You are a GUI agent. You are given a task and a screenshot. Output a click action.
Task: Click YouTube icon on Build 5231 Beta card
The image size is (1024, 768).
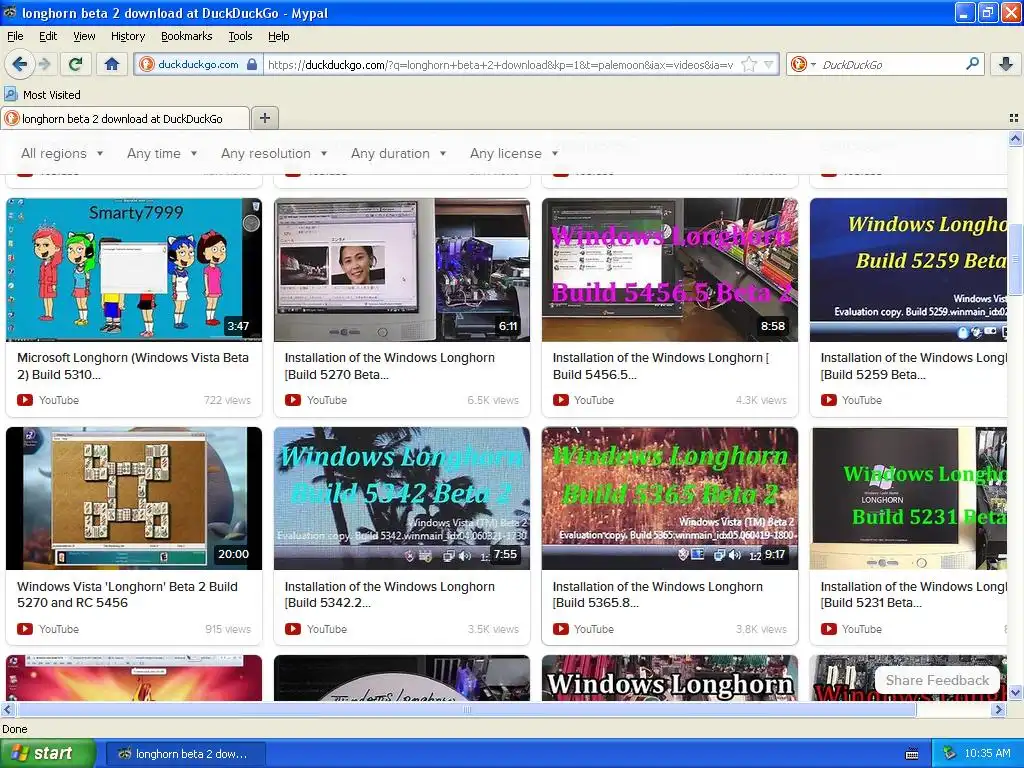pyautogui.click(x=828, y=629)
